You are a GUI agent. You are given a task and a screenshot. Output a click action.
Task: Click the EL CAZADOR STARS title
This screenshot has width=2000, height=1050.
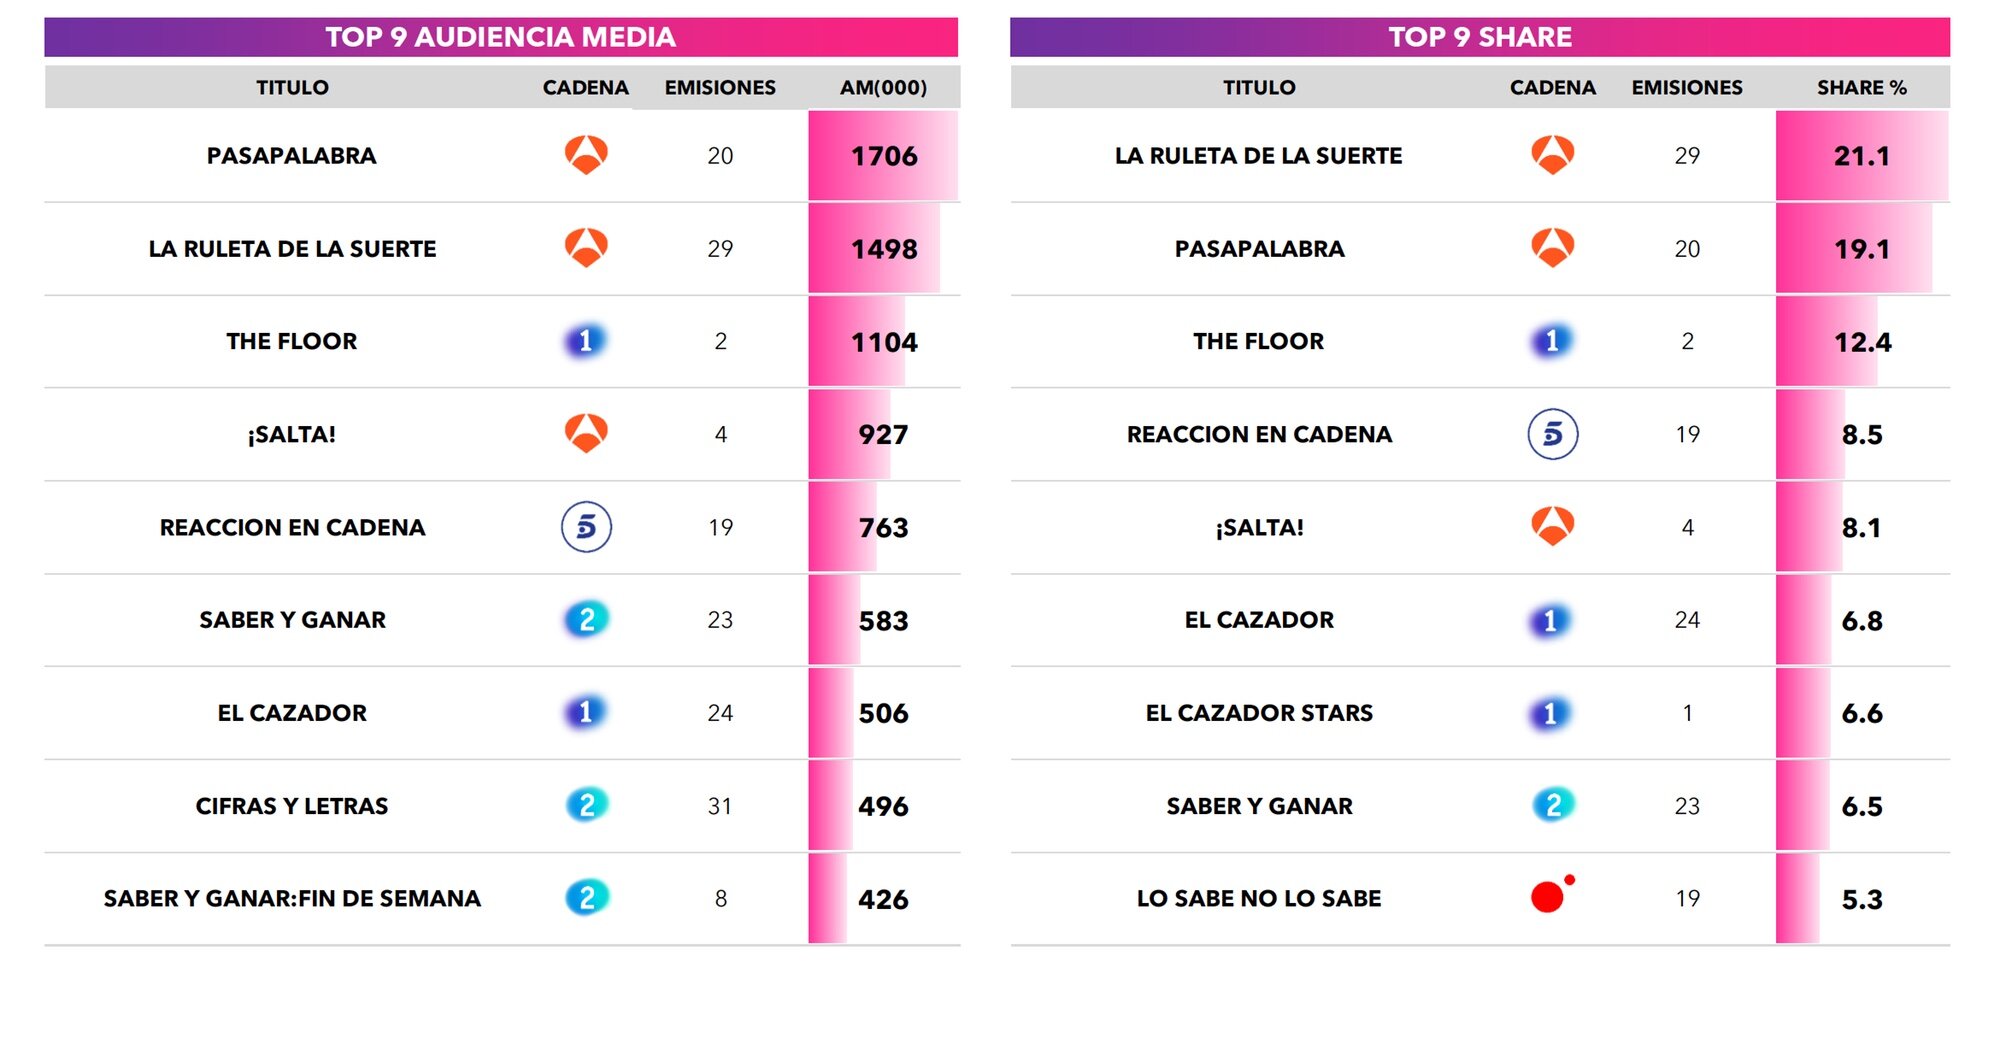pos(1259,713)
